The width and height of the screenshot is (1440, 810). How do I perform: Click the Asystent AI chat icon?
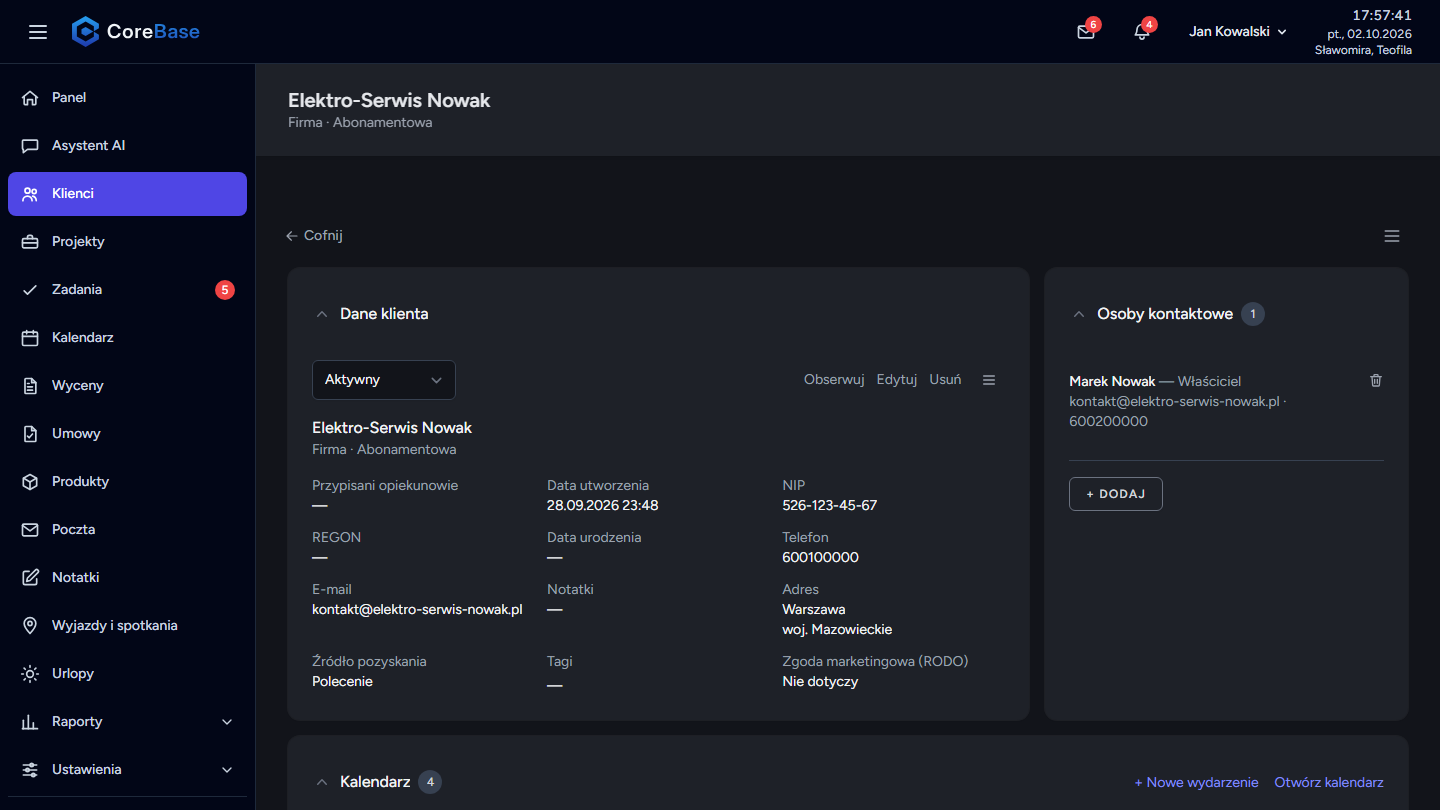pos(30,146)
